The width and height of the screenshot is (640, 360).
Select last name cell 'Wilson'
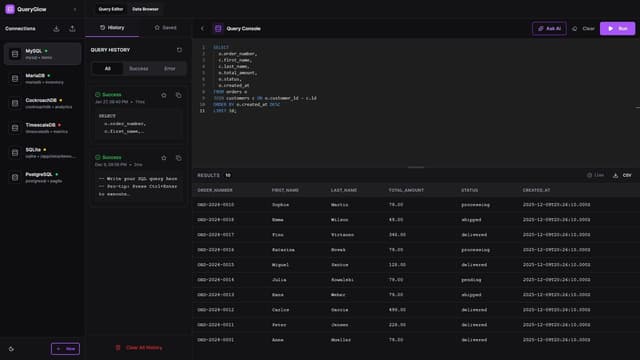coord(340,220)
